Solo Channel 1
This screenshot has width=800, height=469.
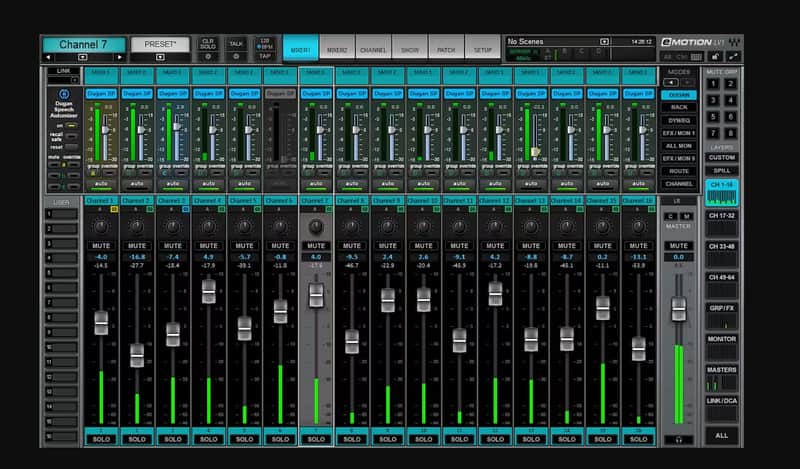click(101, 439)
